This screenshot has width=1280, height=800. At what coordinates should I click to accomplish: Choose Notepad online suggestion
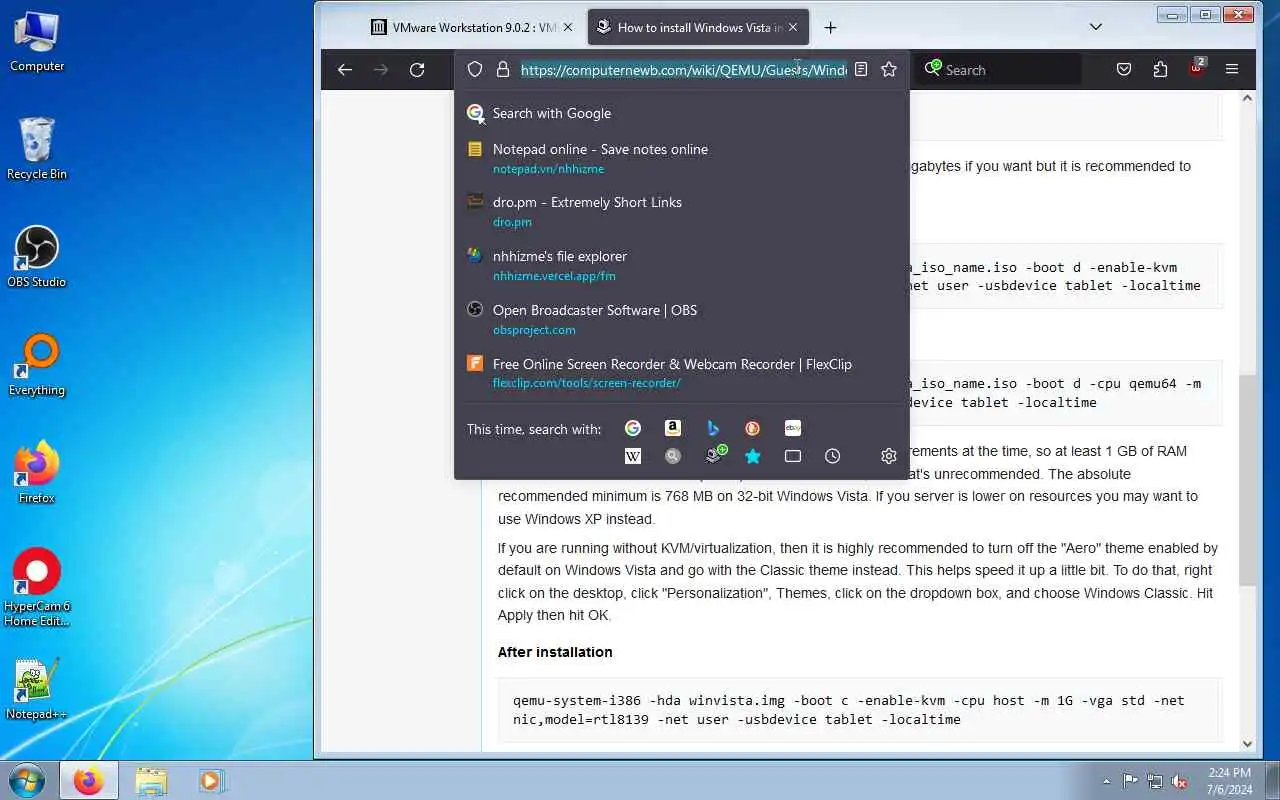(682, 158)
